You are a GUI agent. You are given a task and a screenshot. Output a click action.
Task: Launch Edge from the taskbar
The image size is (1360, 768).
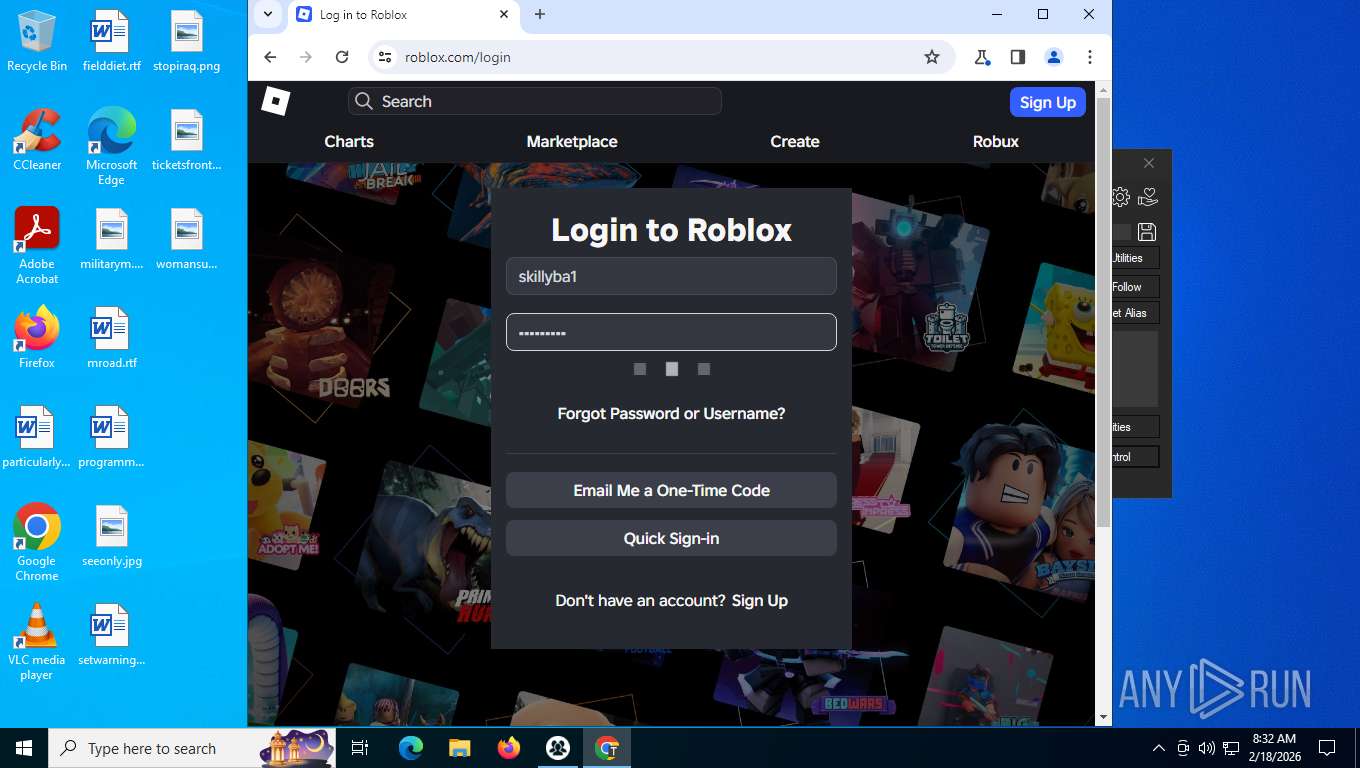tap(410, 748)
